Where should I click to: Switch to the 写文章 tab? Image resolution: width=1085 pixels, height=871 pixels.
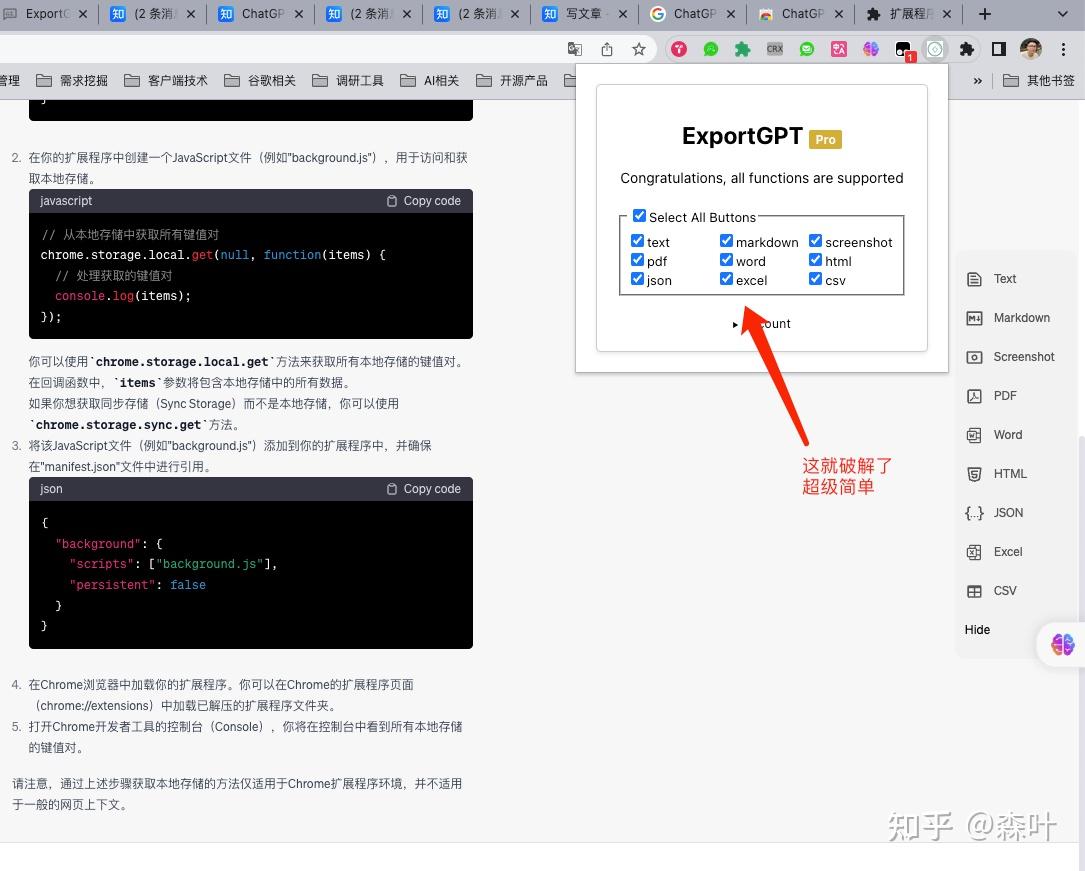coord(586,15)
